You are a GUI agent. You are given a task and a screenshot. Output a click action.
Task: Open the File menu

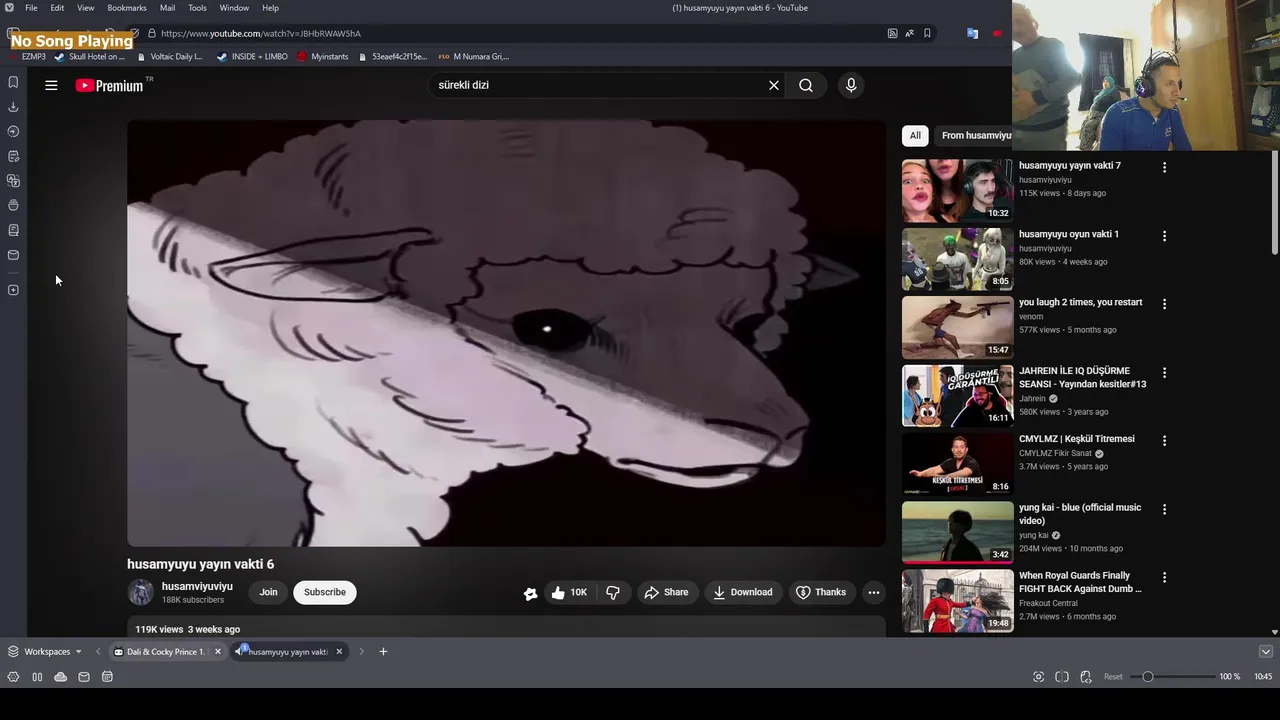click(31, 8)
